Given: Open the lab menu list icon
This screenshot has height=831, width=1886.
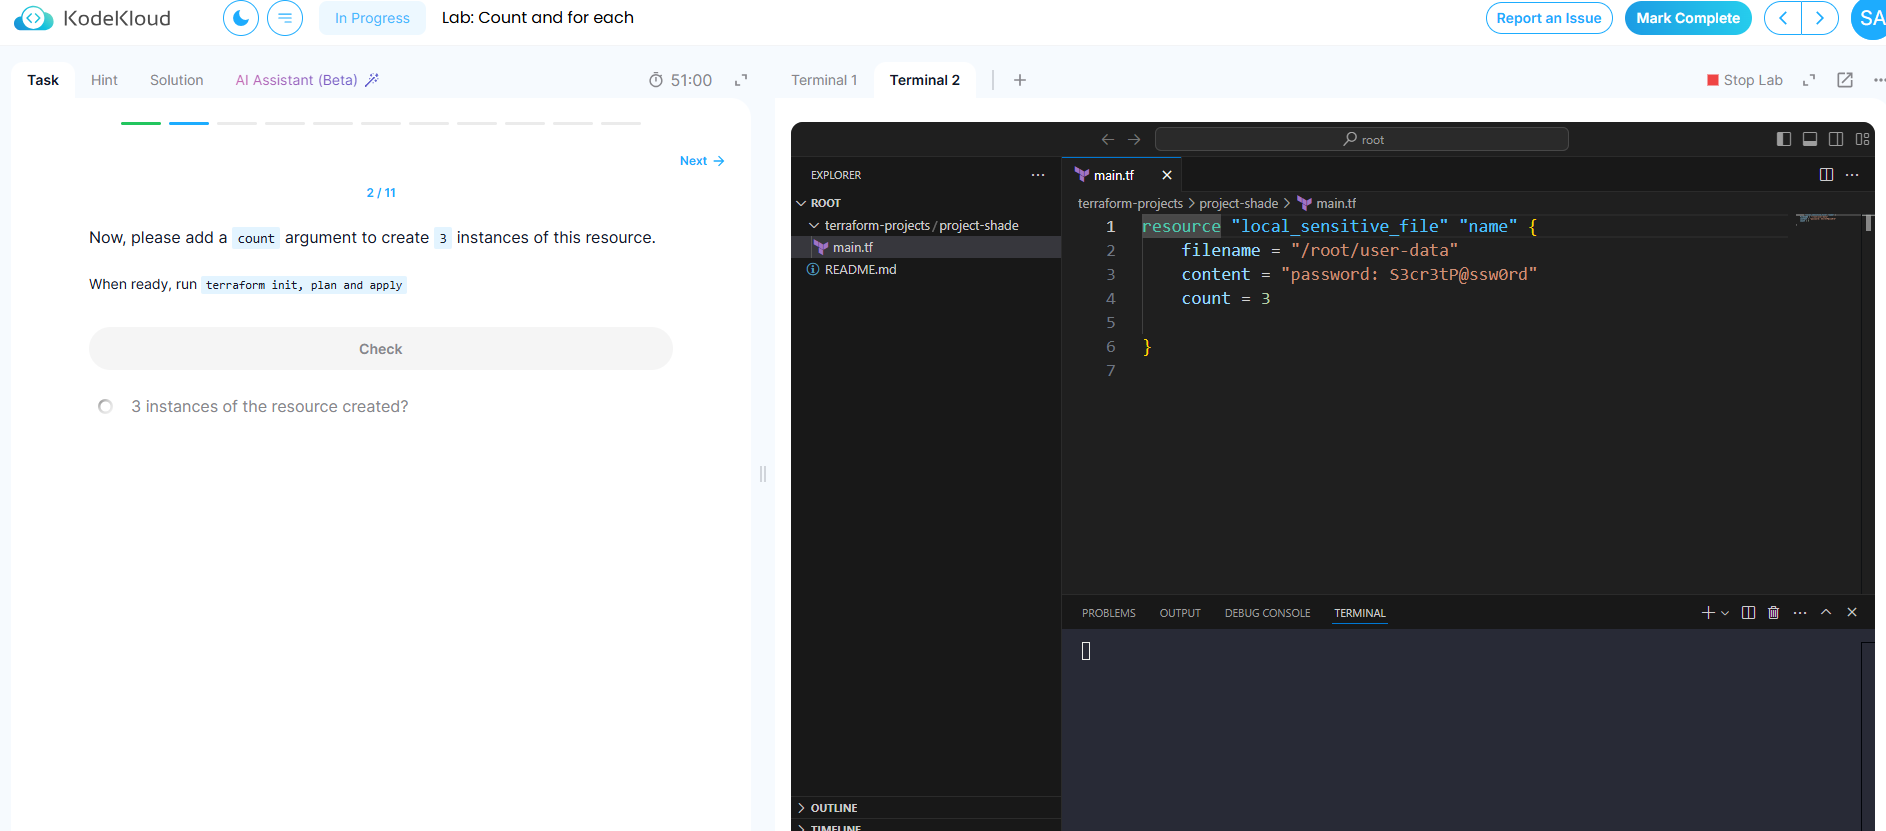Looking at the screenshot, I should click(x=285, y=18).
